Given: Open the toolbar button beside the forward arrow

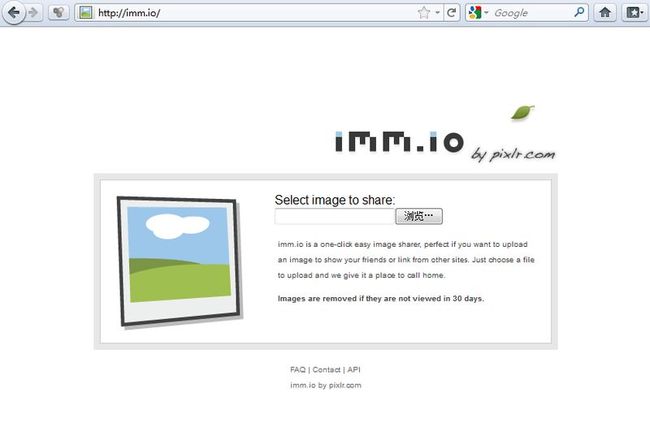Looking at the screenshot, I should click(59, 13).
